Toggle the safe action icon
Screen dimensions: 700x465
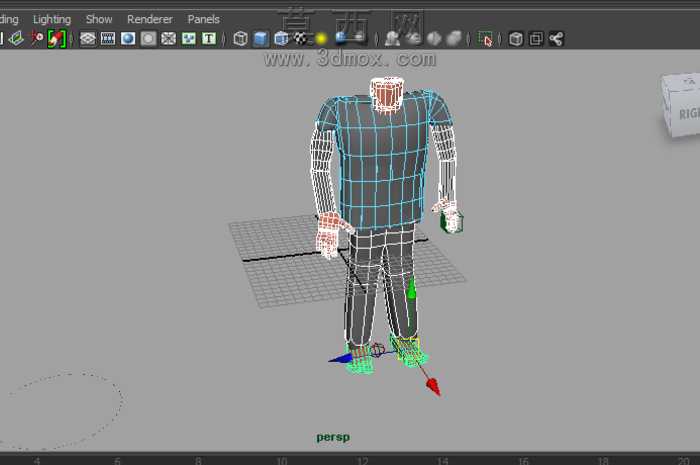(x=188, y=39)
